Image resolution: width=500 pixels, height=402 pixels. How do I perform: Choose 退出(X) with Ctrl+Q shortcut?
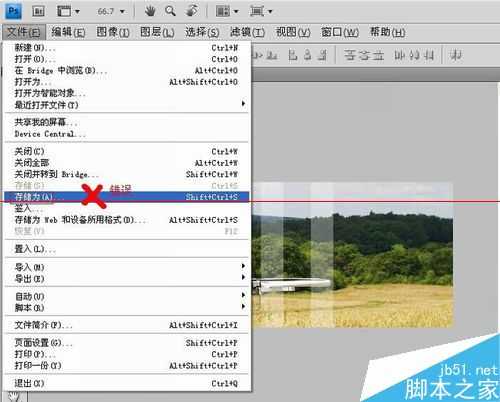(x=127, y=383)
